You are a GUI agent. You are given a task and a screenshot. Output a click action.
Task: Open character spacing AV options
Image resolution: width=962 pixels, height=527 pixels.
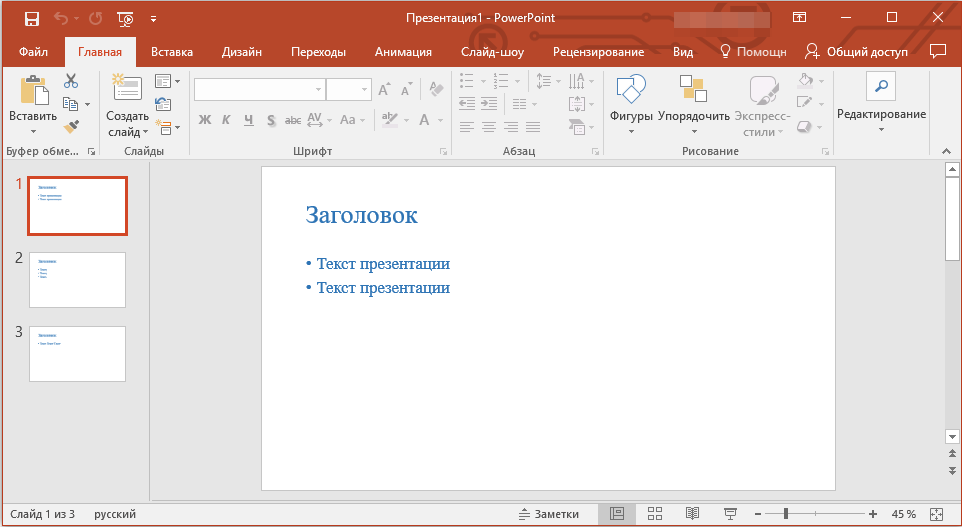(319, 120)
